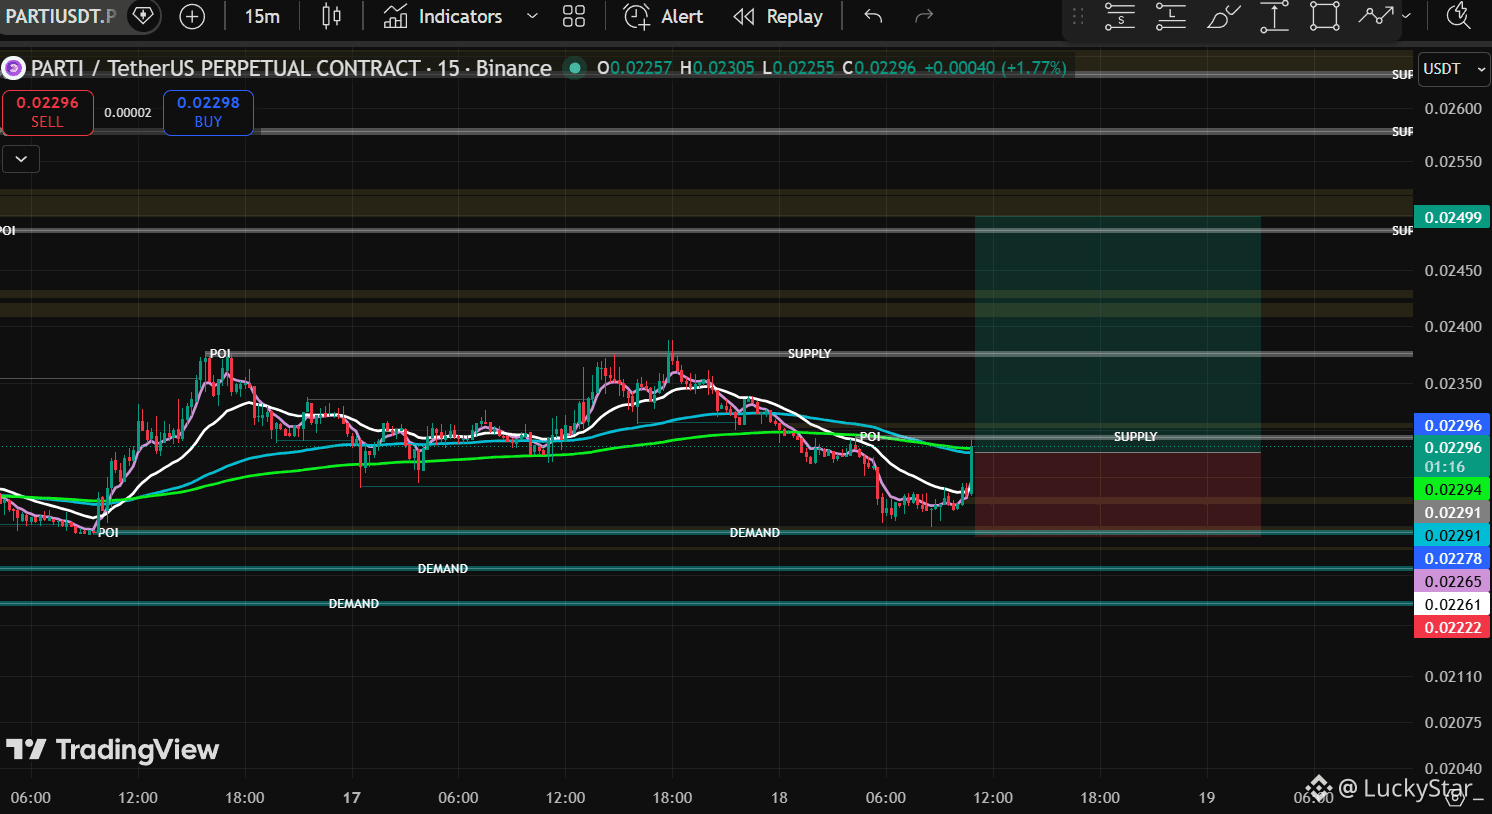This screenshot has width=1492, height=814.
Task: Click the 0.02600 price scale value
Action: [x=1453, y=108]
